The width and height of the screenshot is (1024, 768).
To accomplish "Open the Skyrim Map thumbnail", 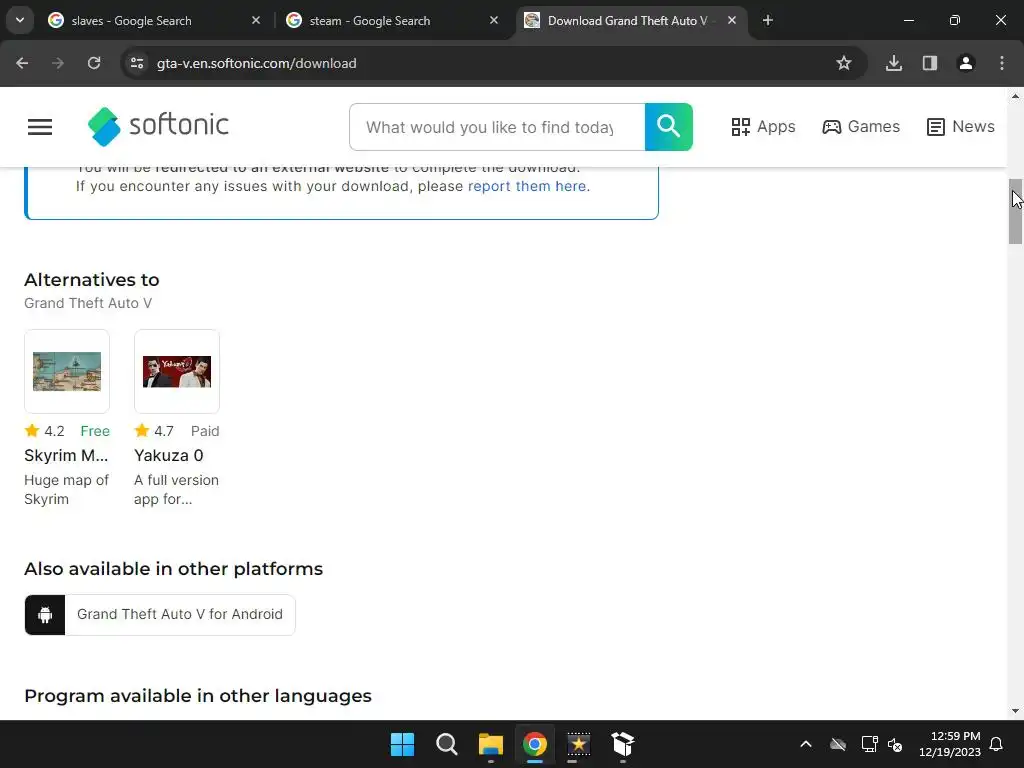I will pyautogui.click(x=67, y=371).
